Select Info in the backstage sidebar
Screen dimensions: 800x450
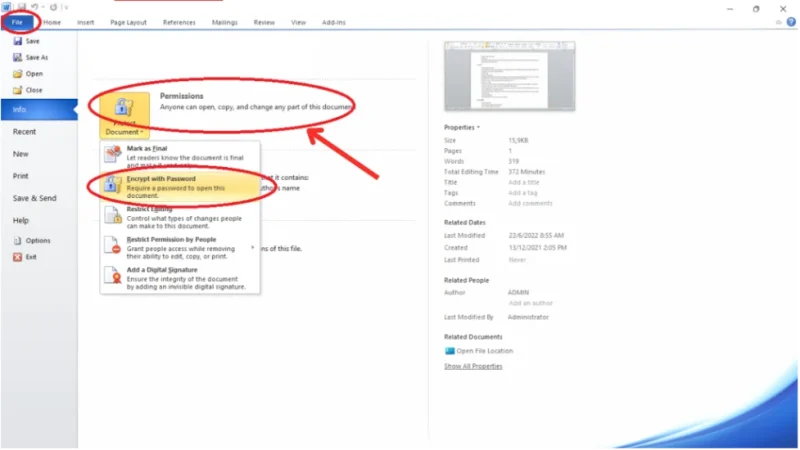(x=39, y=110)
